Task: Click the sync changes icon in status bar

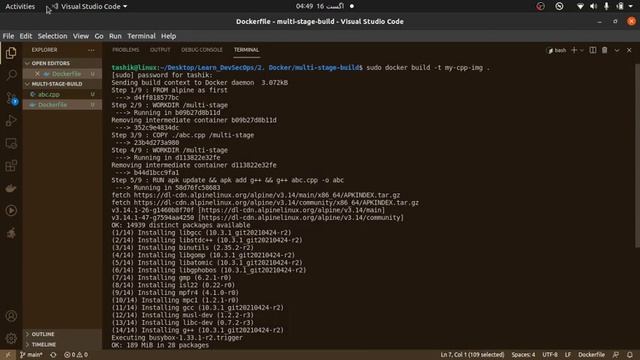Action: (x=53, y=355)
